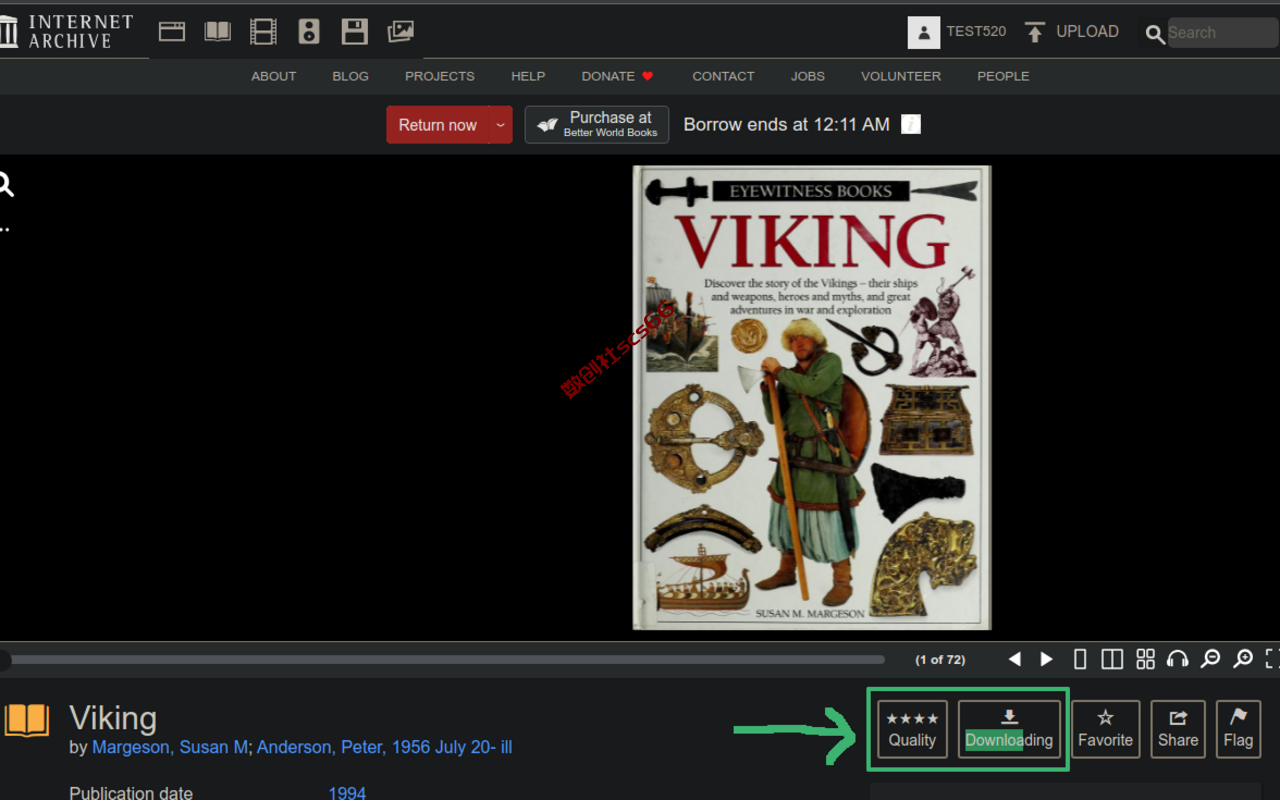Open the PEOPLE menu item

pos(1003,76)
